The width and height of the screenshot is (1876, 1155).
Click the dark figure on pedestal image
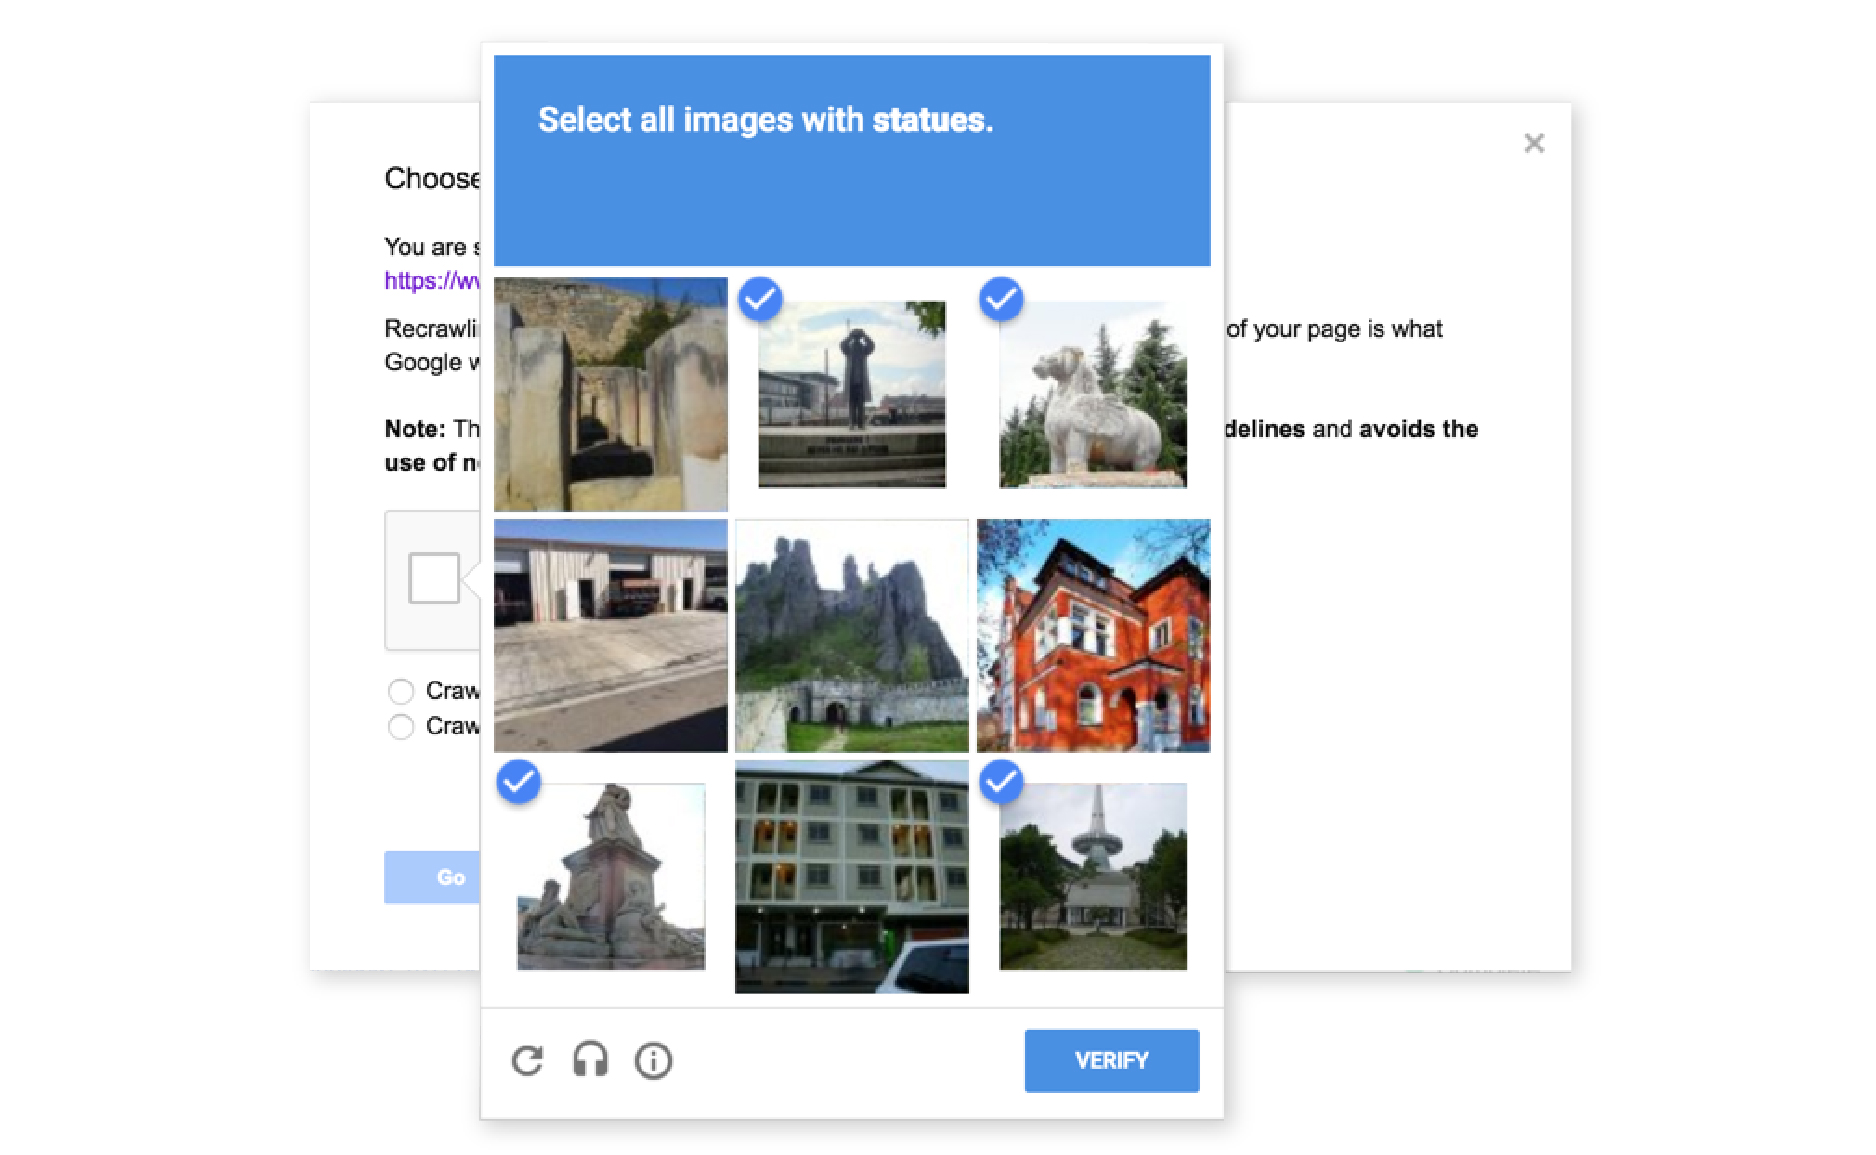(851, 395)
